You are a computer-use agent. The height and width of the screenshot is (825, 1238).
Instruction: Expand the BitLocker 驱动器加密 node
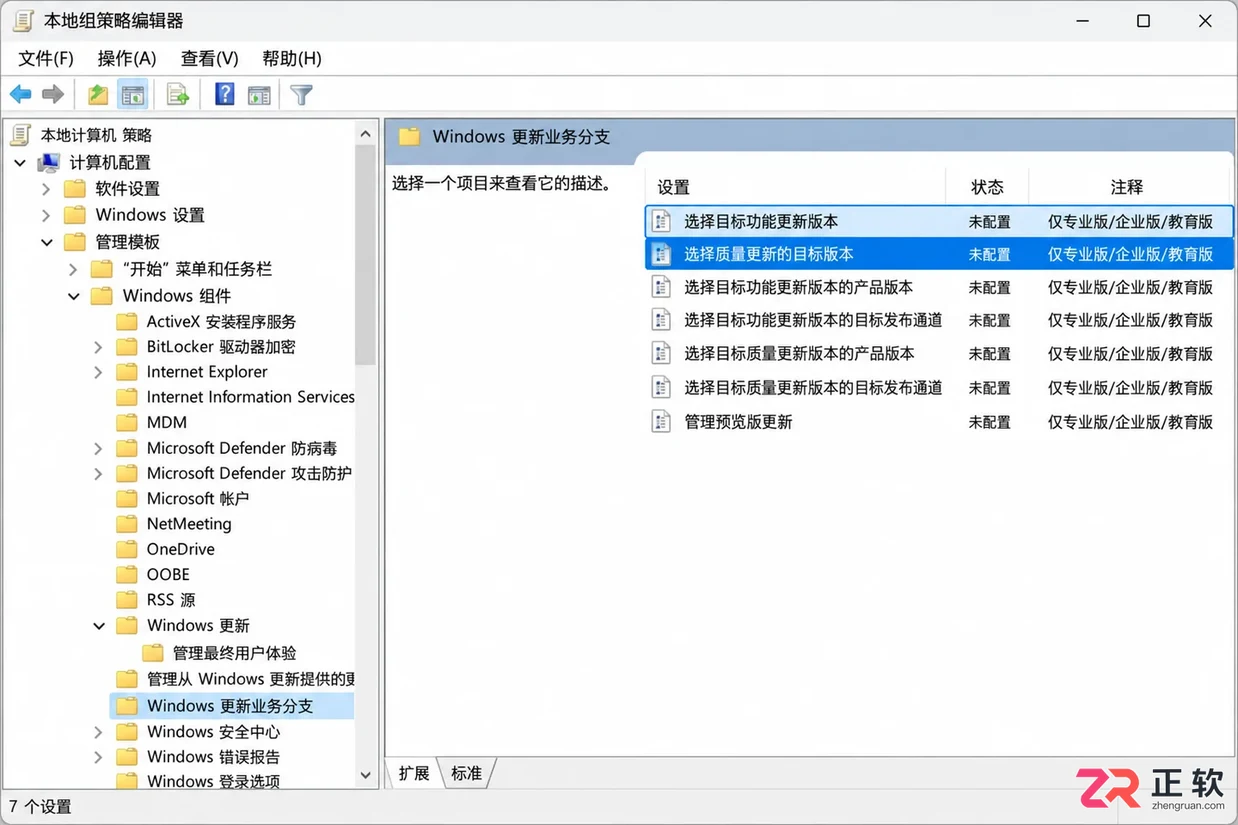click(98, 347)
